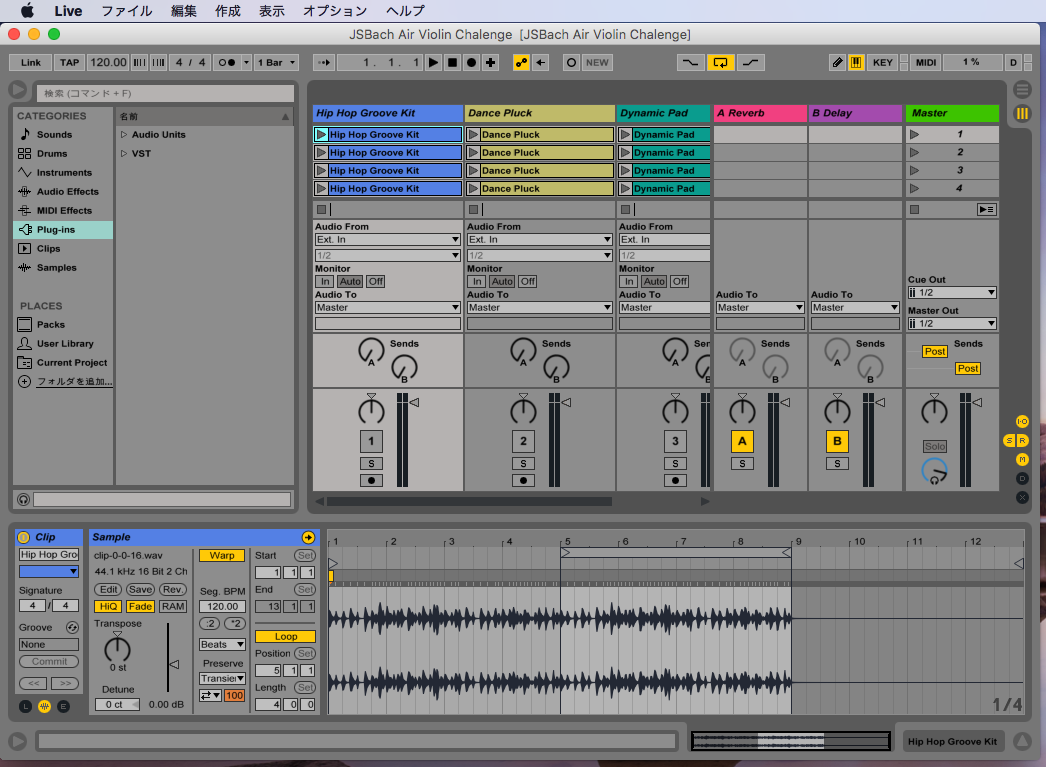Open the ヘルプ menu
This screenshot has height=767, width=1046.
coord(405,11)
